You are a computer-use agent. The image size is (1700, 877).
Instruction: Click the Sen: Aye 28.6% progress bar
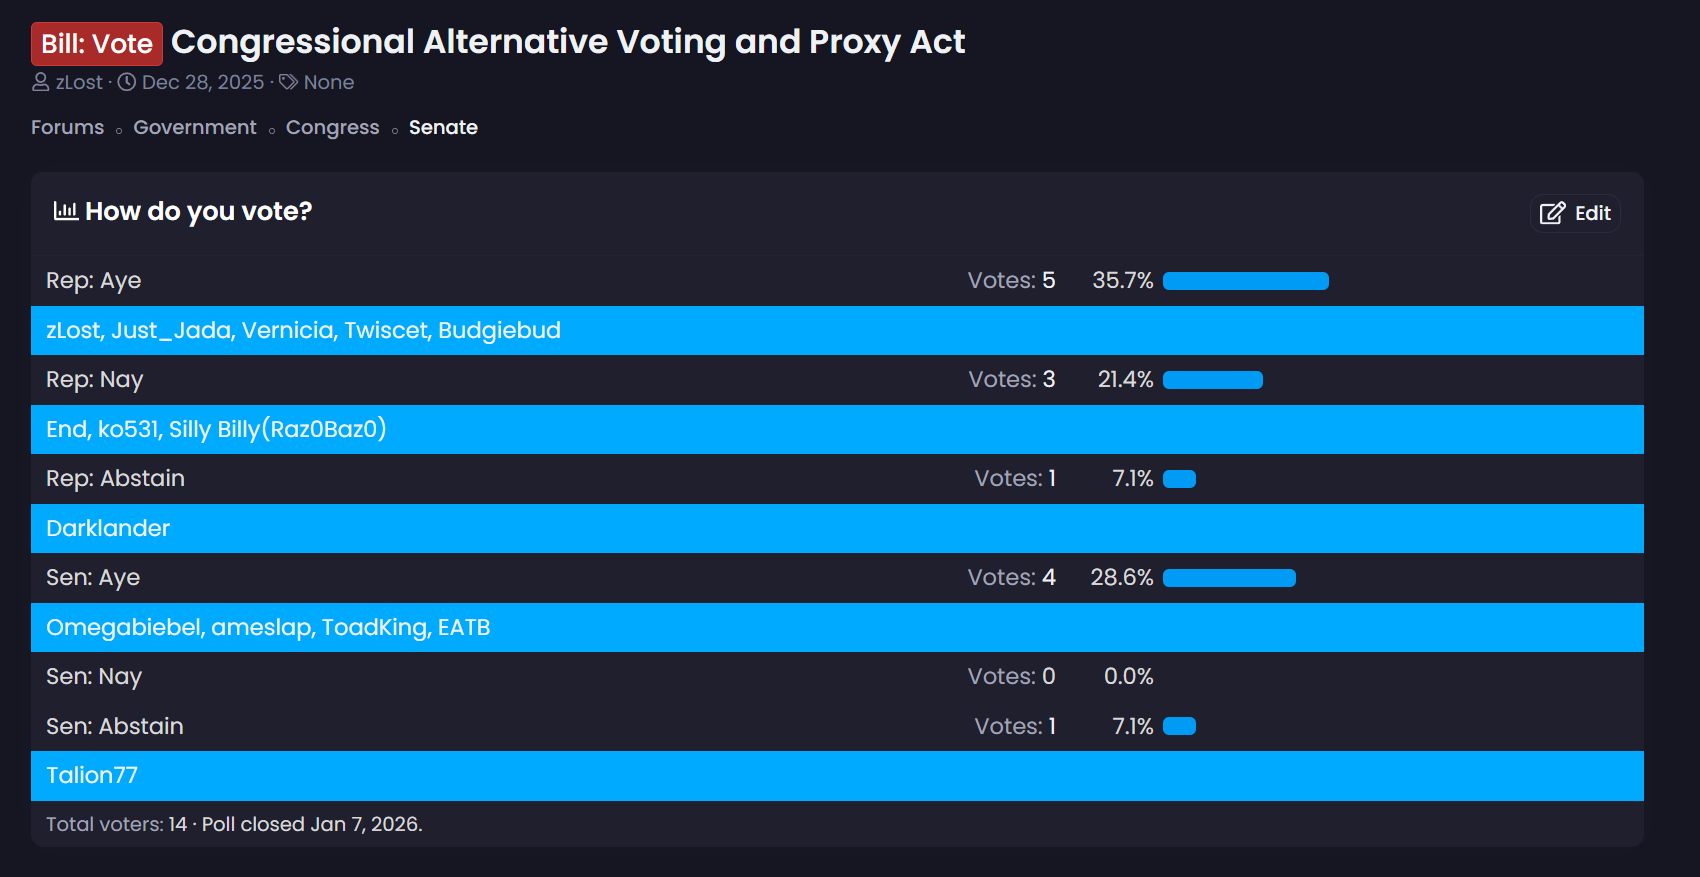click(1229, 578)
